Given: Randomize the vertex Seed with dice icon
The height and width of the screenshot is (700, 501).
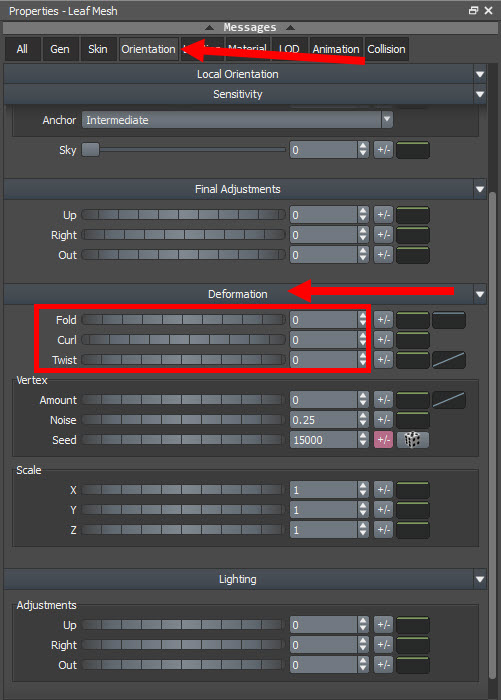Looking at the screenshot, I should pos(413,440).
